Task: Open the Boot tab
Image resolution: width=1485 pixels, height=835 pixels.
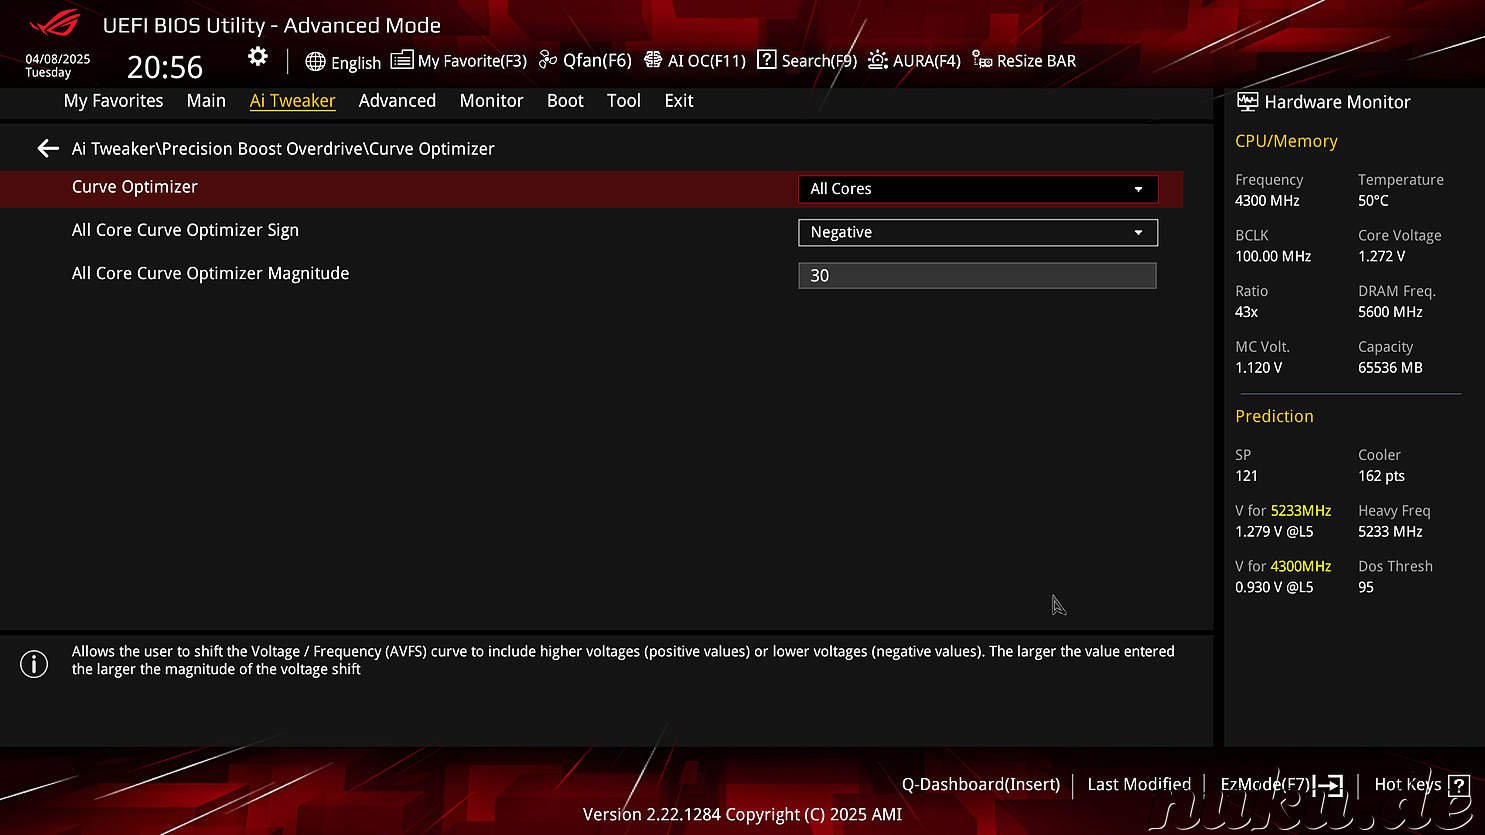Action: 565,101
